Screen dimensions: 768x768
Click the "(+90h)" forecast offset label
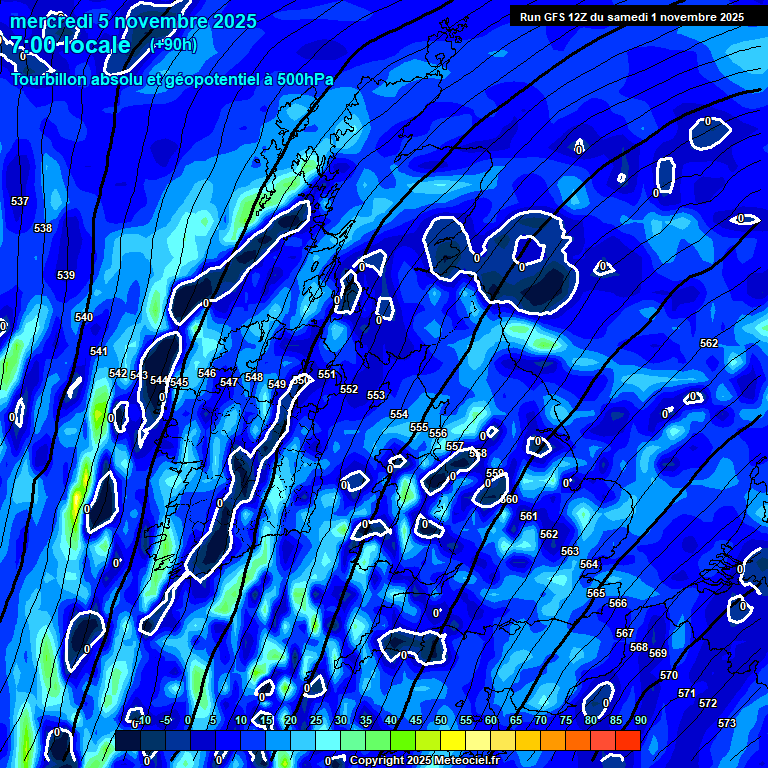(x=173, y=44)
